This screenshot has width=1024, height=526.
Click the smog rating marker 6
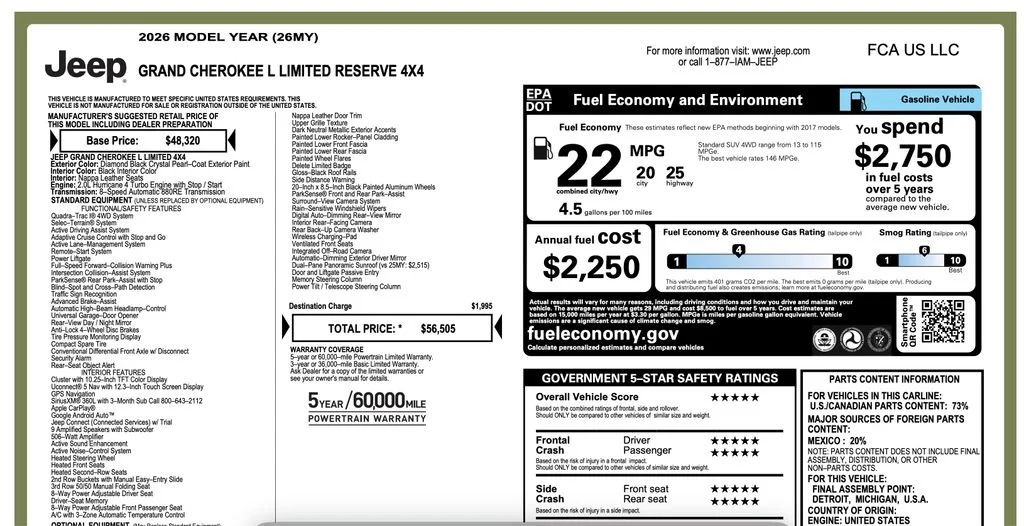coord(923,251)
